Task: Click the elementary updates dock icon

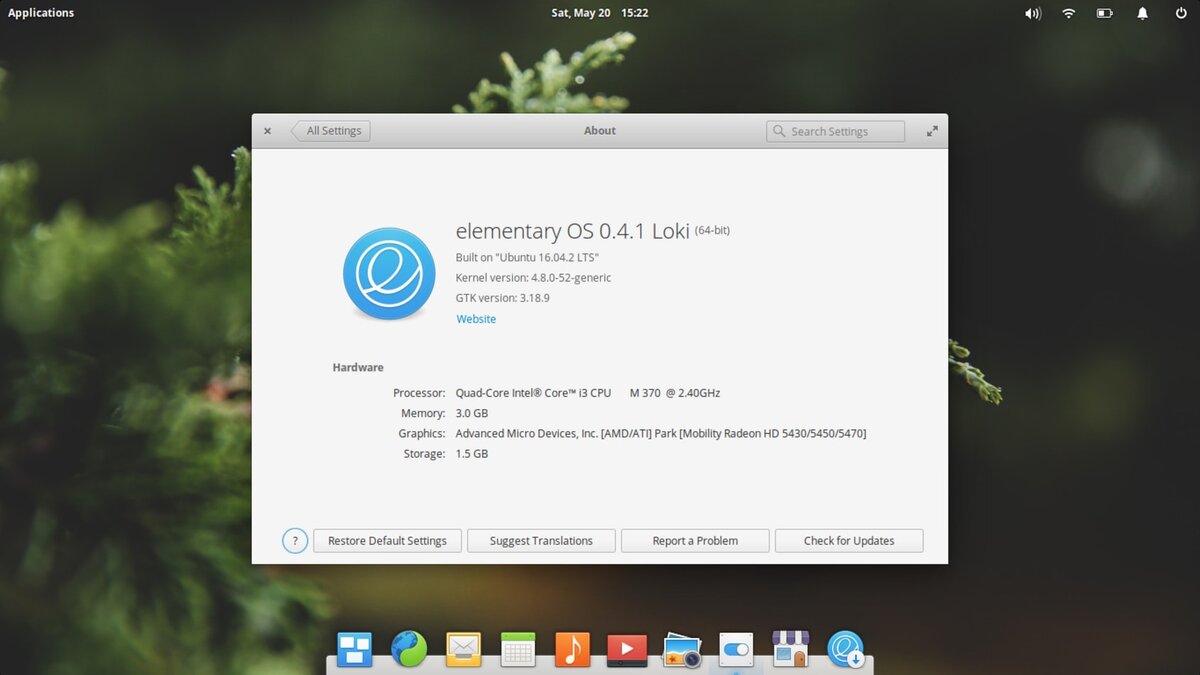Action: tap(845, 649)
